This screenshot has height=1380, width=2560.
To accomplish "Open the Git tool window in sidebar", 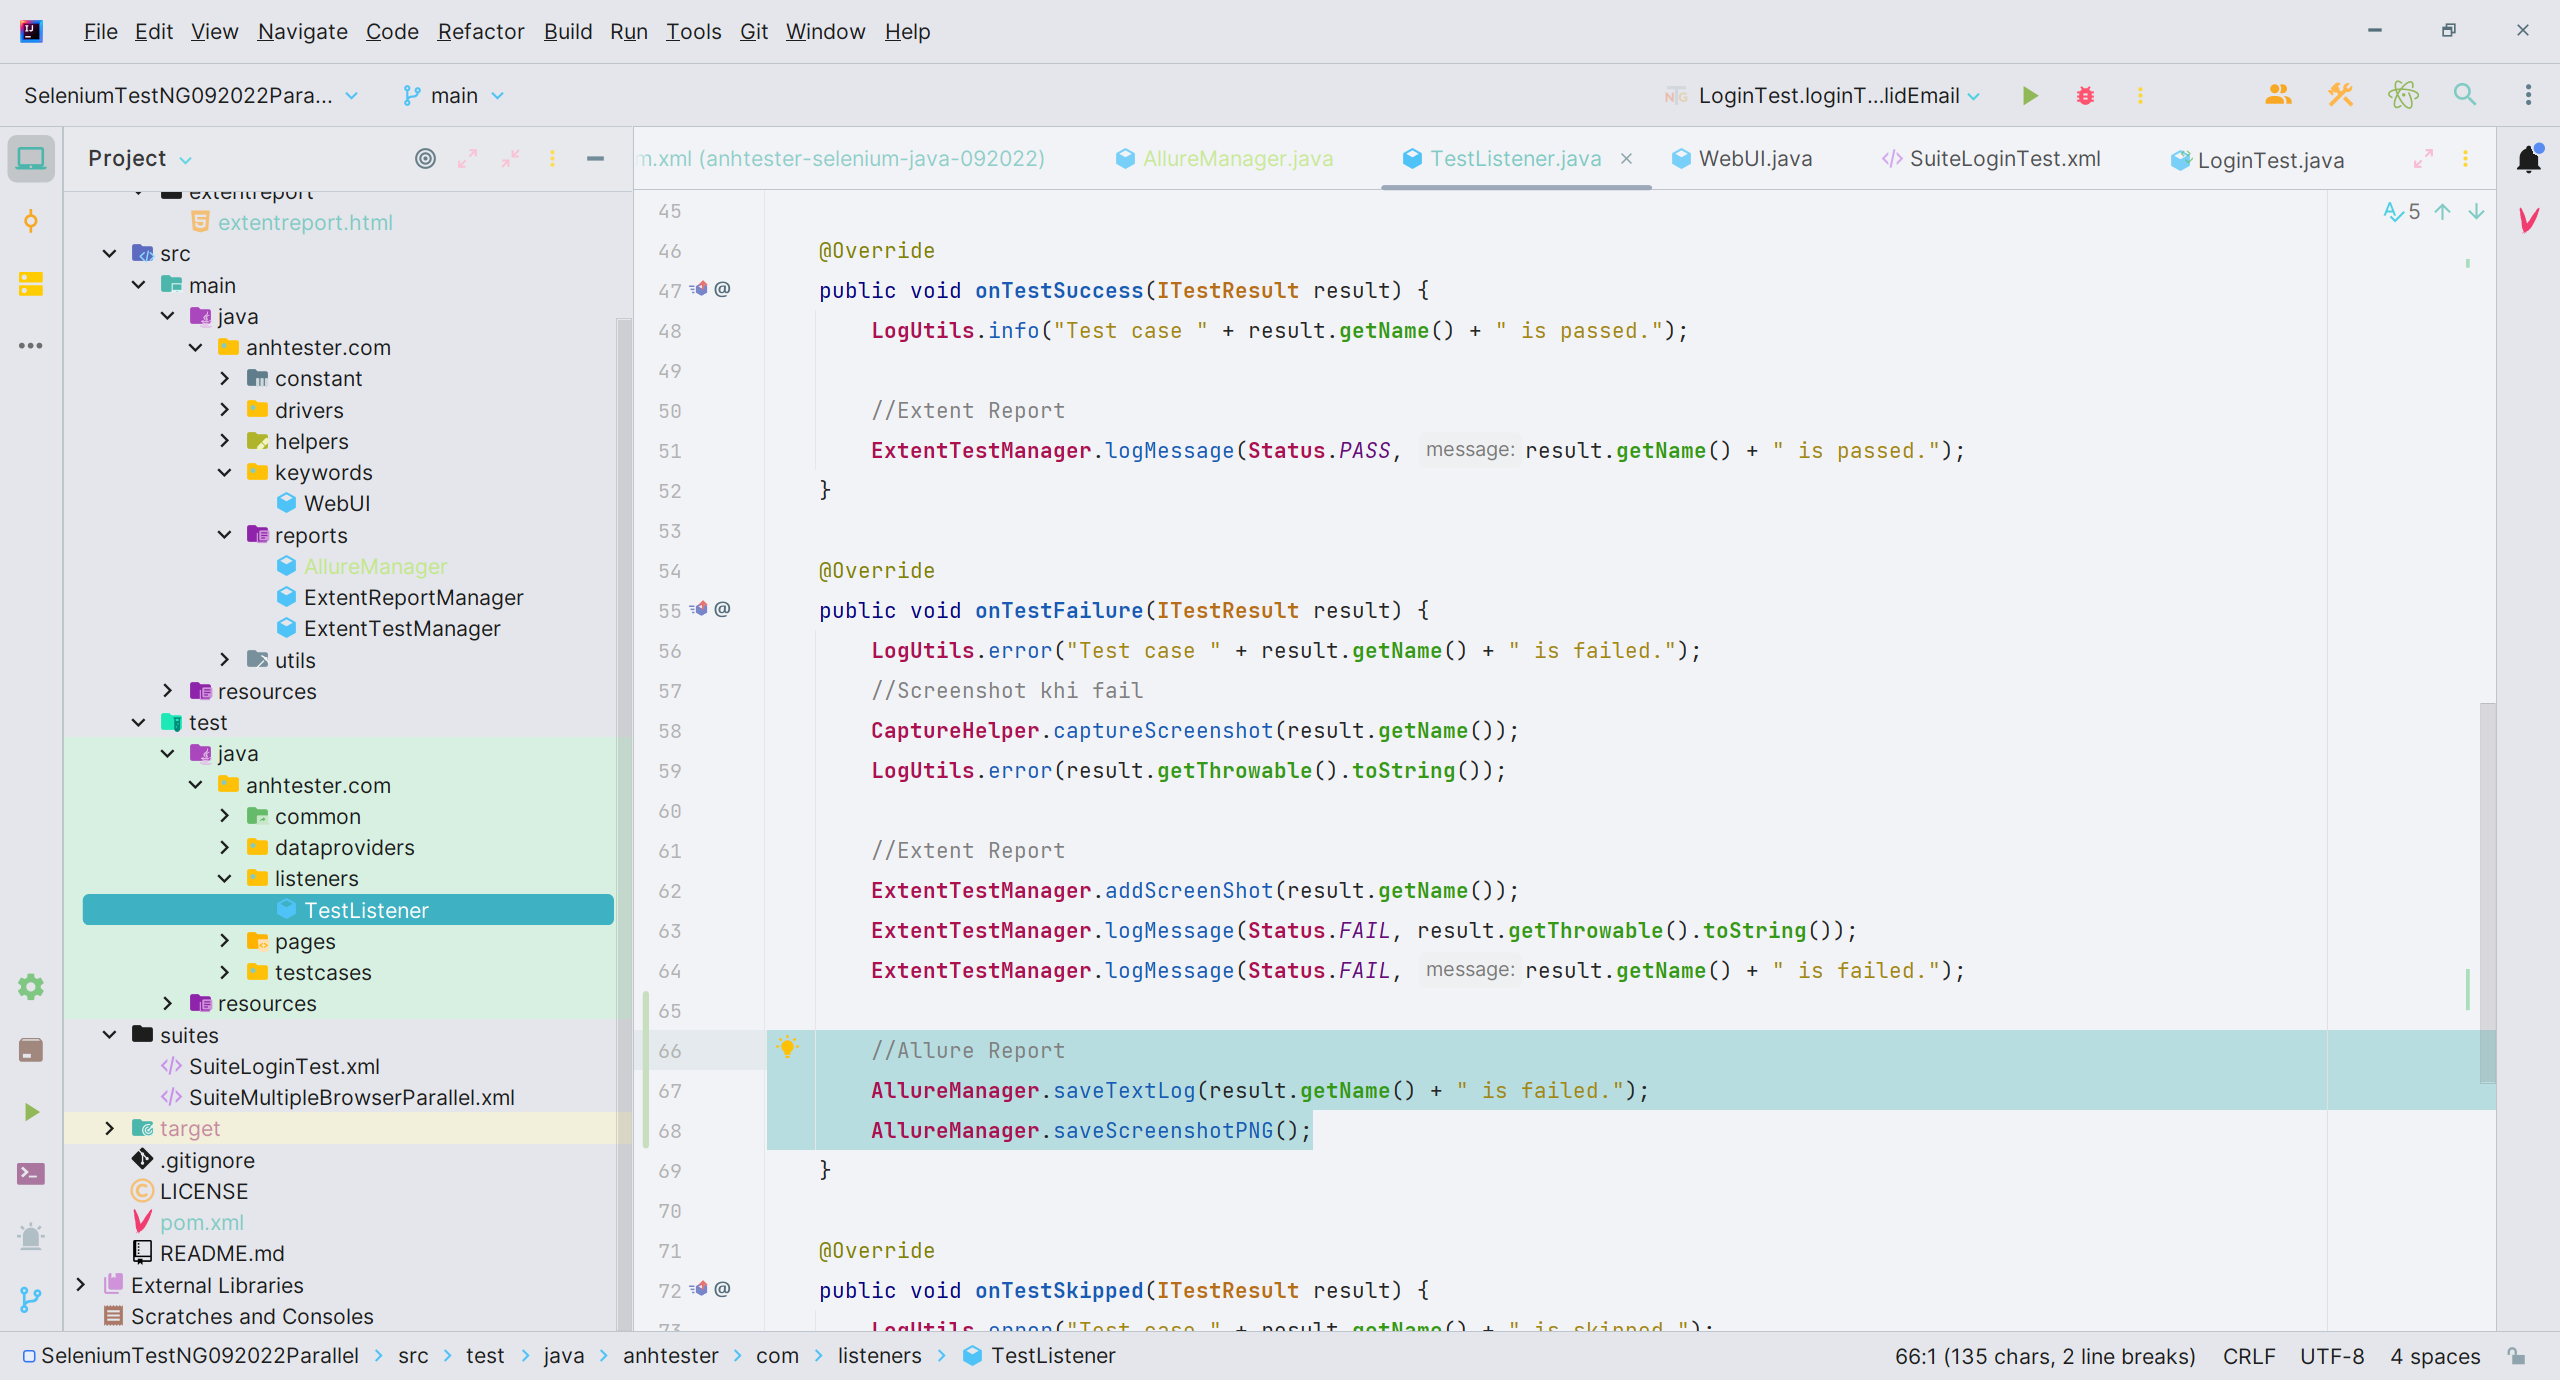I will [31, 1299].
